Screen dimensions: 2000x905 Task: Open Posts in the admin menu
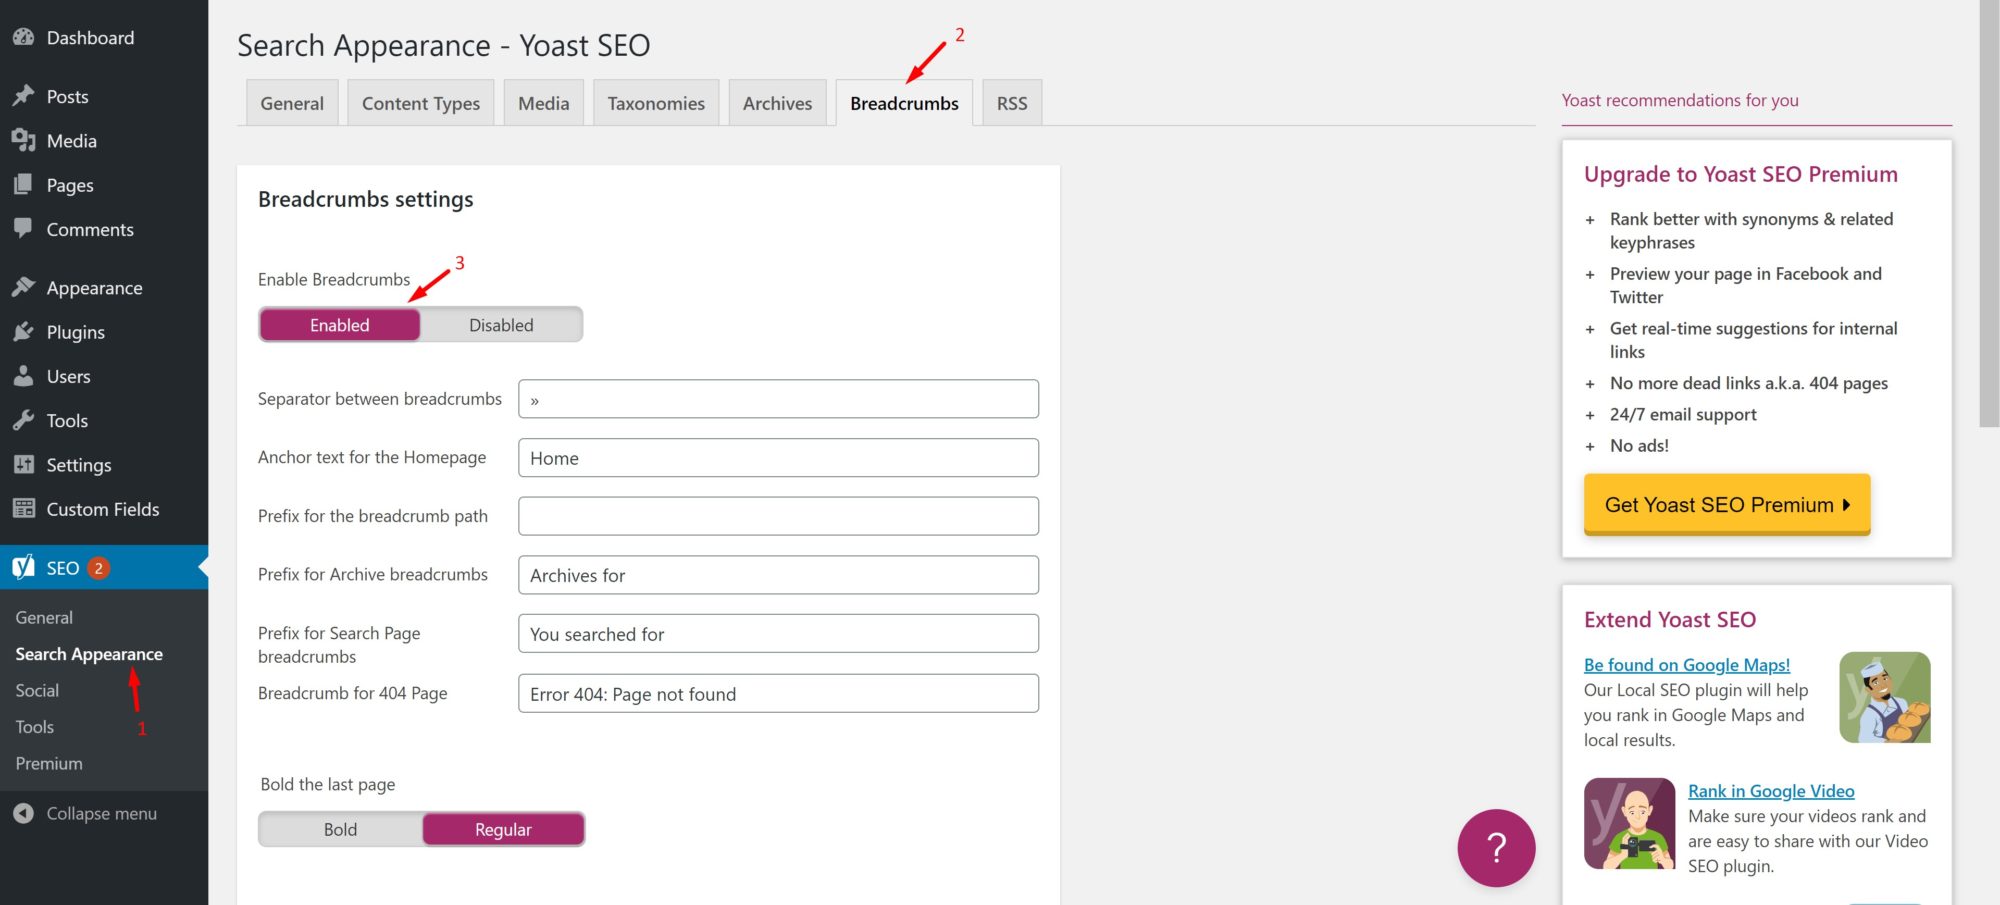point(104,96)
